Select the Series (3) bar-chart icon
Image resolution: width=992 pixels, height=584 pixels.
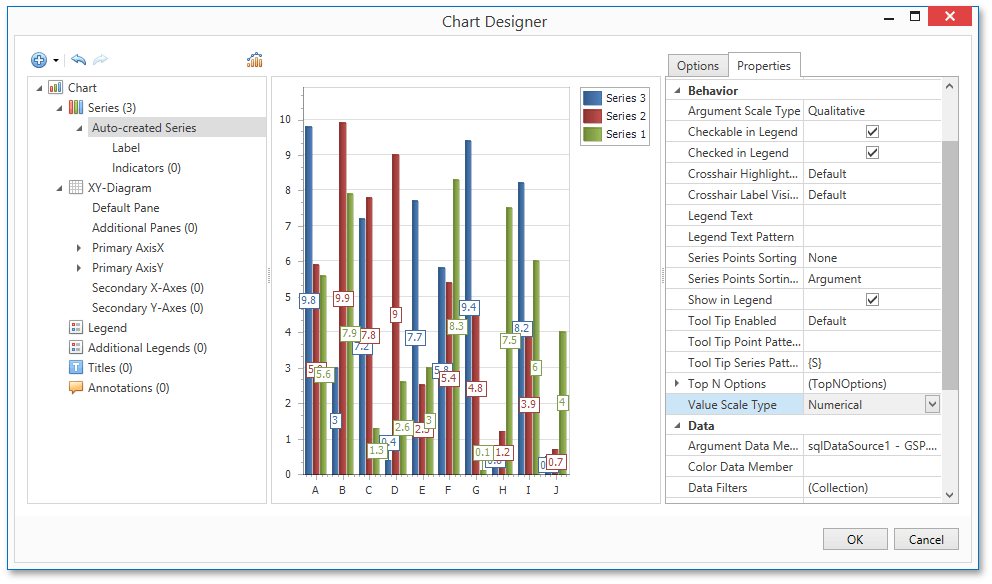(x=75, y=107)
